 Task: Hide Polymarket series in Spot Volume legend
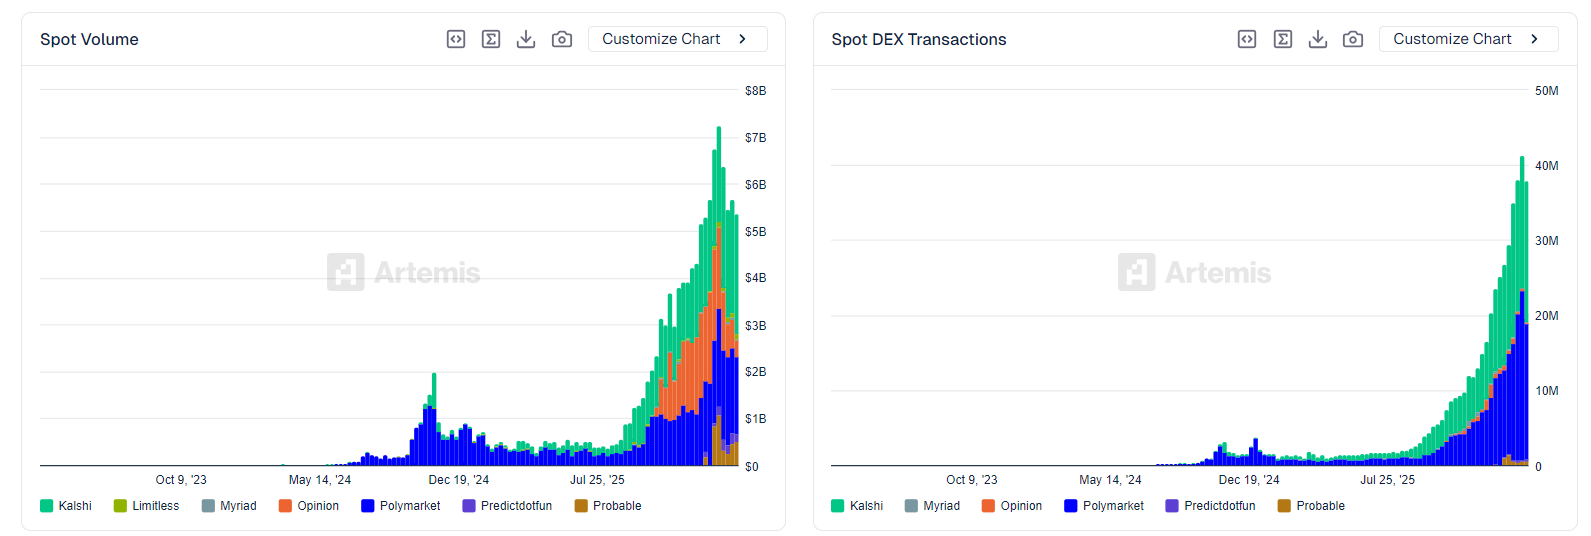click(x=401, y=506)
